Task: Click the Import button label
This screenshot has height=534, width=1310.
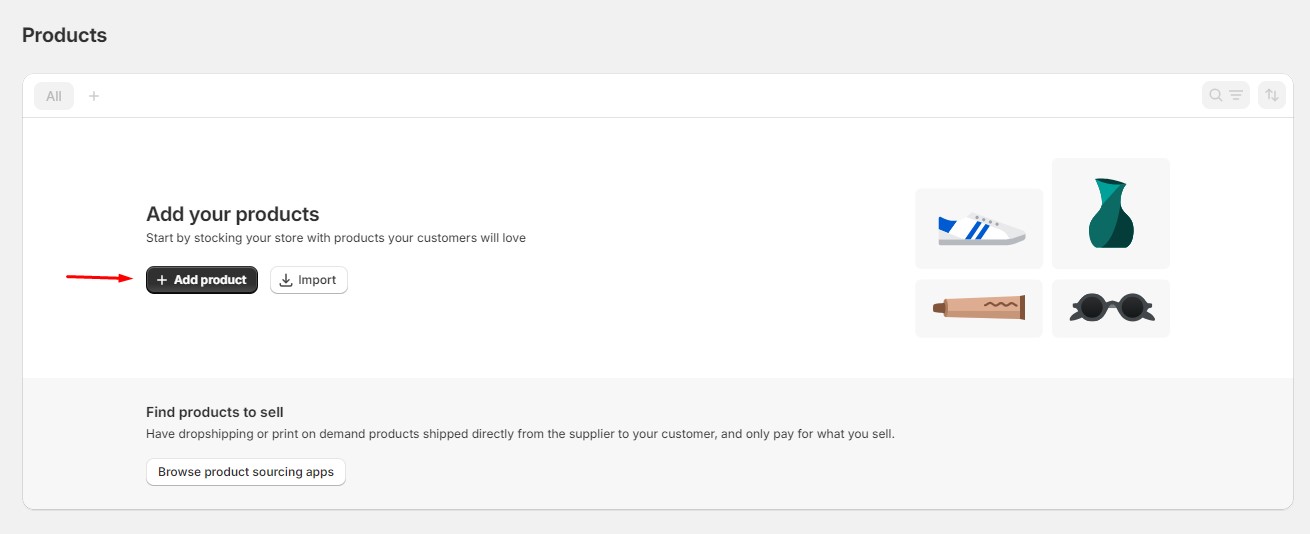Action: (317, 280)
